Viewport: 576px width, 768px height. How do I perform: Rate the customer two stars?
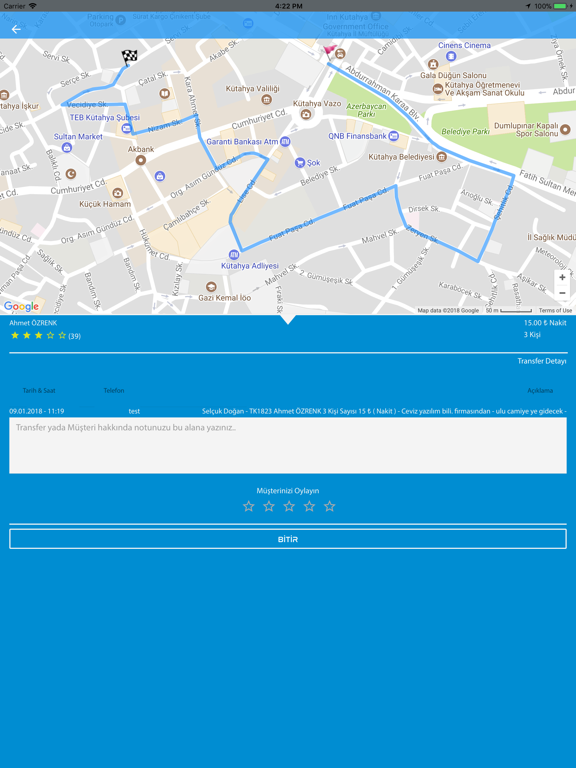[x=269, y=506]
